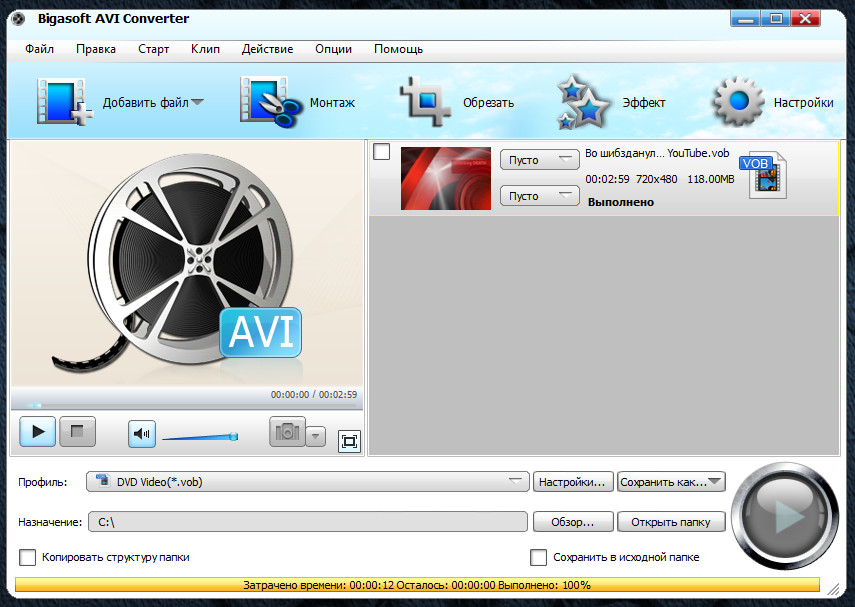Open Добавить файл dropdown arrow
The width and height of the screenshot is (855, 607).
pyautogui.click(x=197, y=102)
